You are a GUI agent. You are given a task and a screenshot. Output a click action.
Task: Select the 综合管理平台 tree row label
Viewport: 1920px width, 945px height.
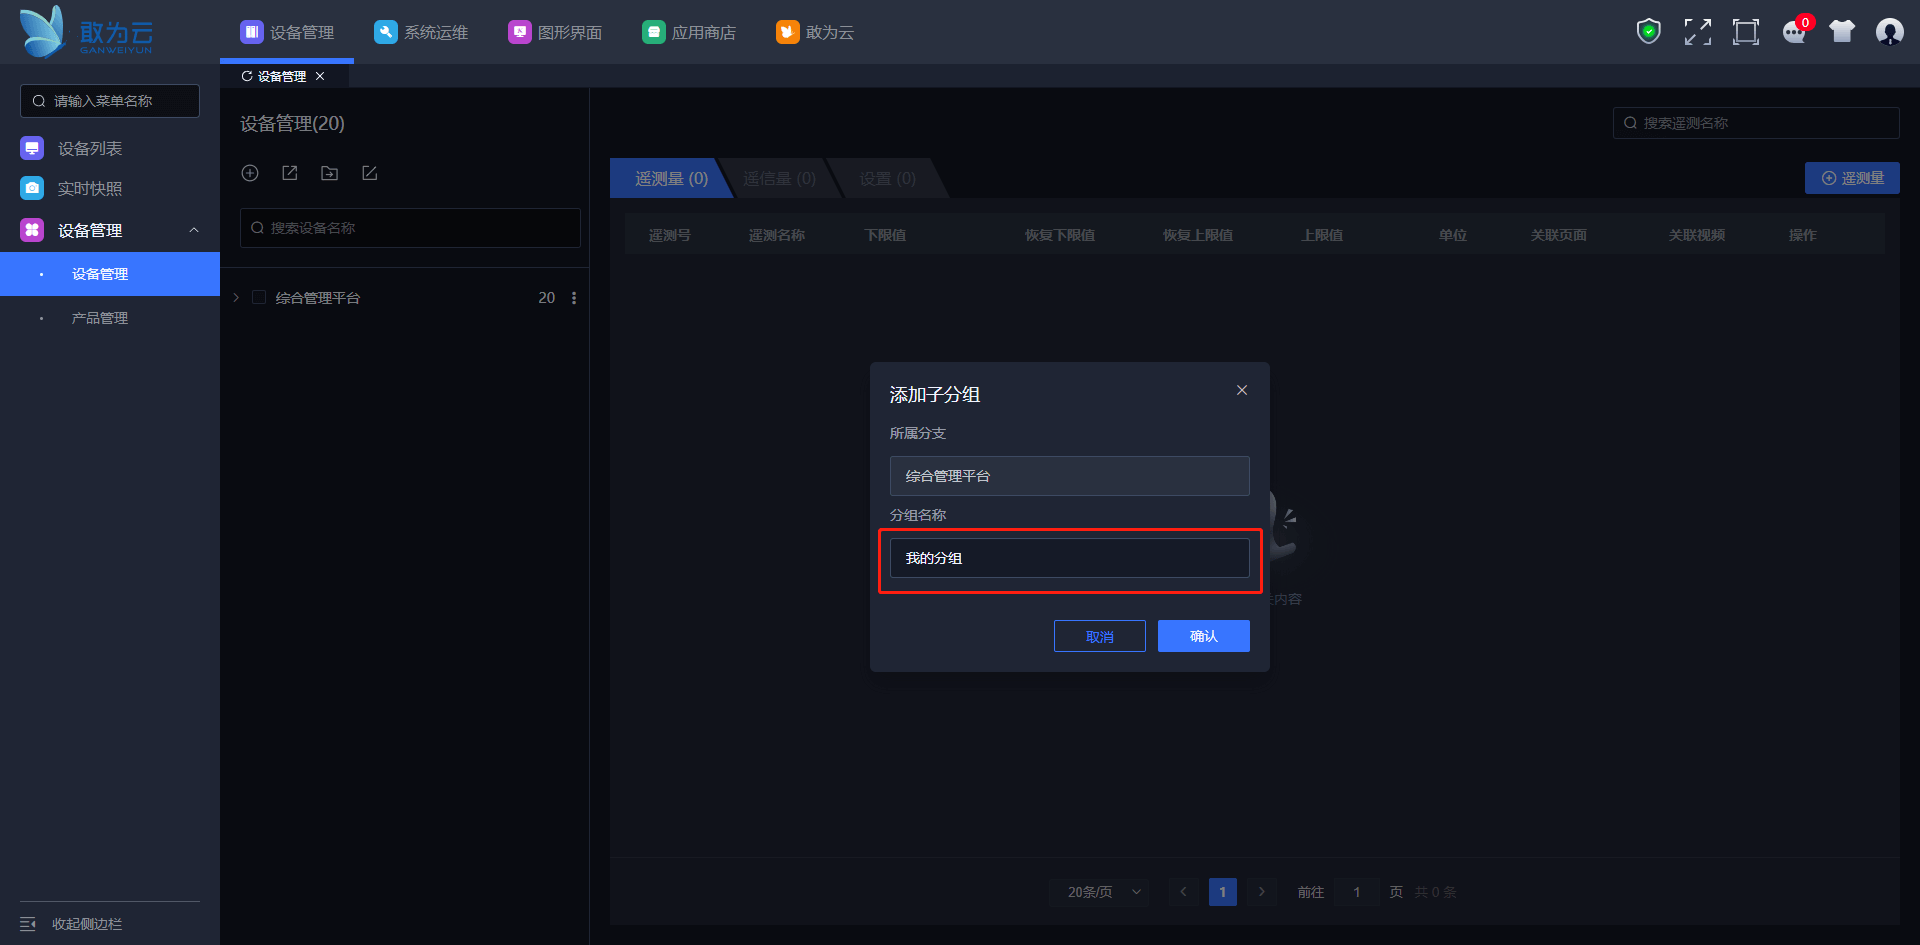[318, 298]
